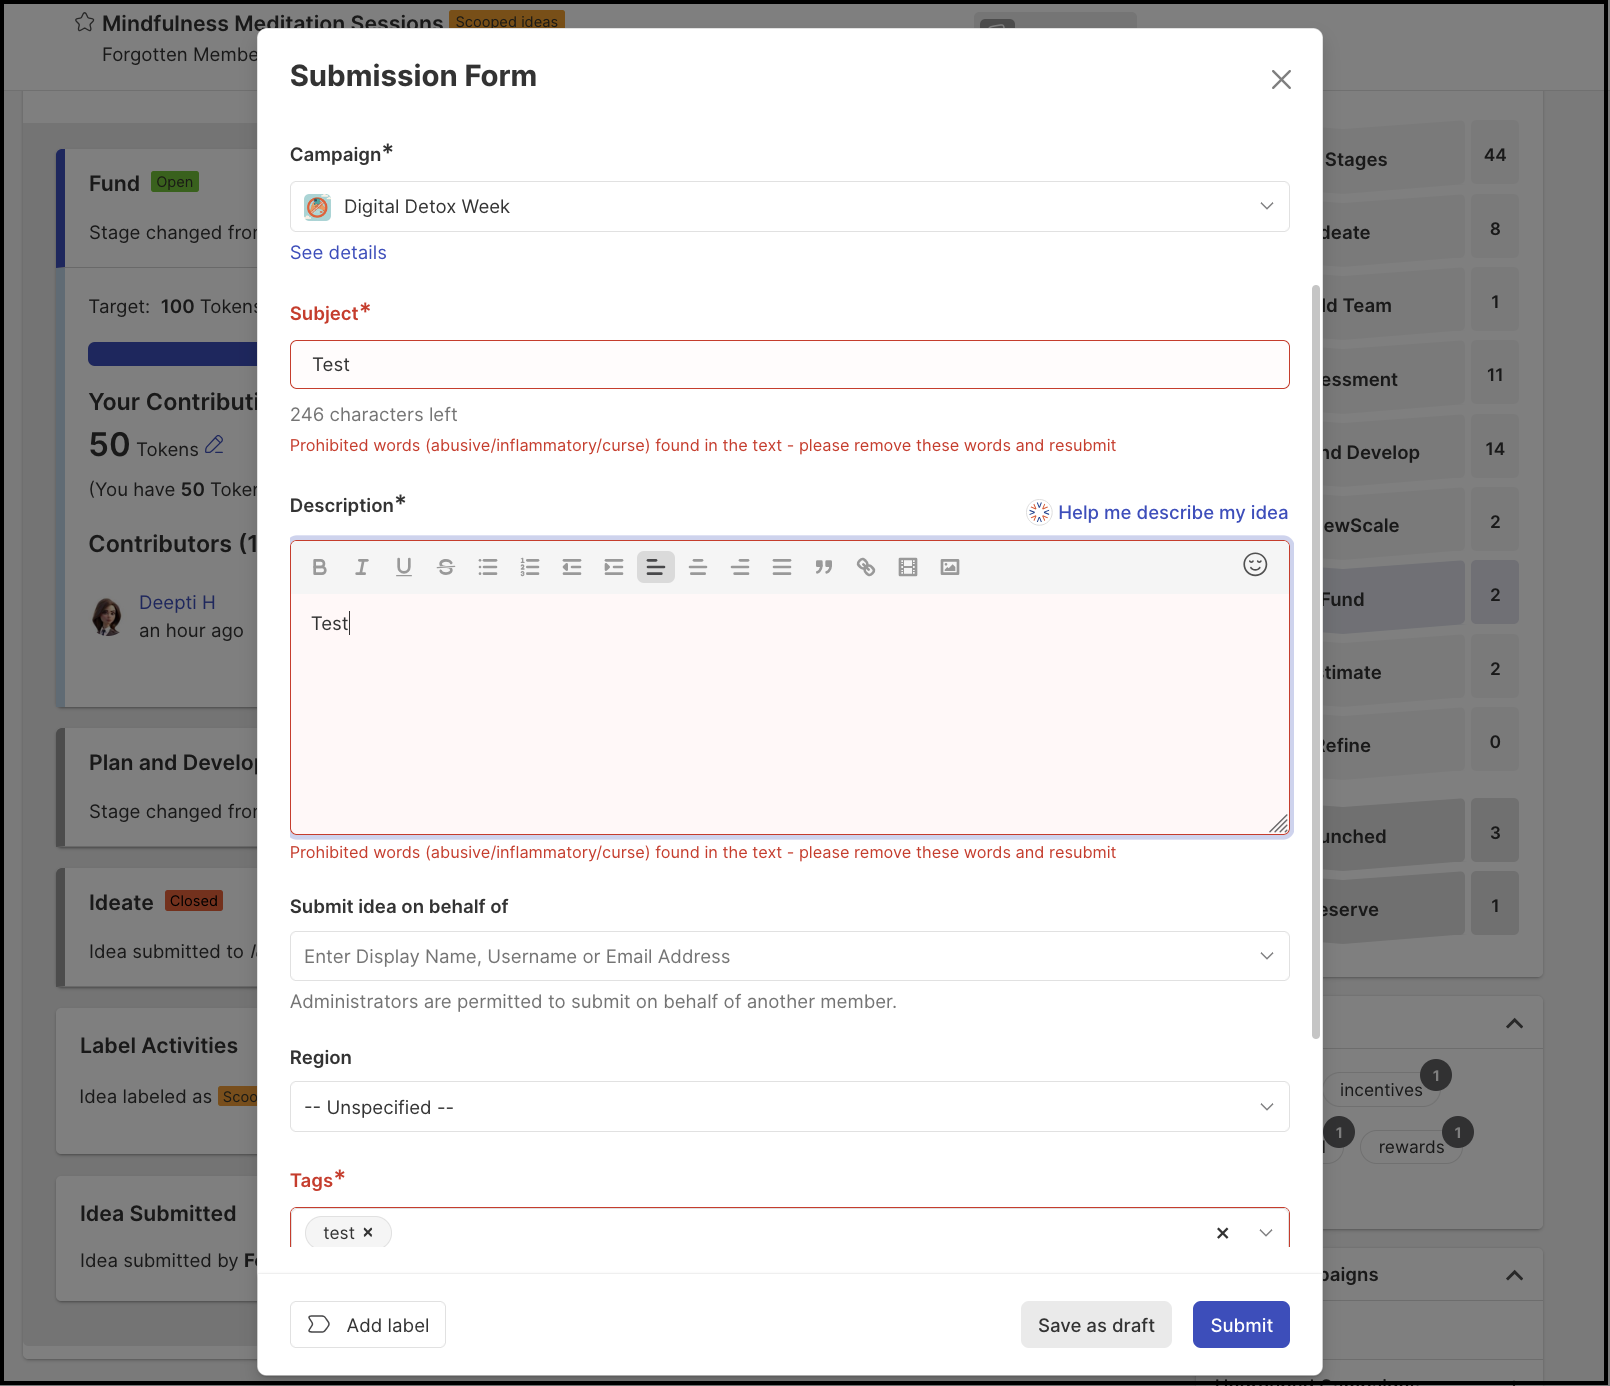The image size is (1610, 1386).
Task: Select the Develop stage showing 14
Action: point(1419,450)
